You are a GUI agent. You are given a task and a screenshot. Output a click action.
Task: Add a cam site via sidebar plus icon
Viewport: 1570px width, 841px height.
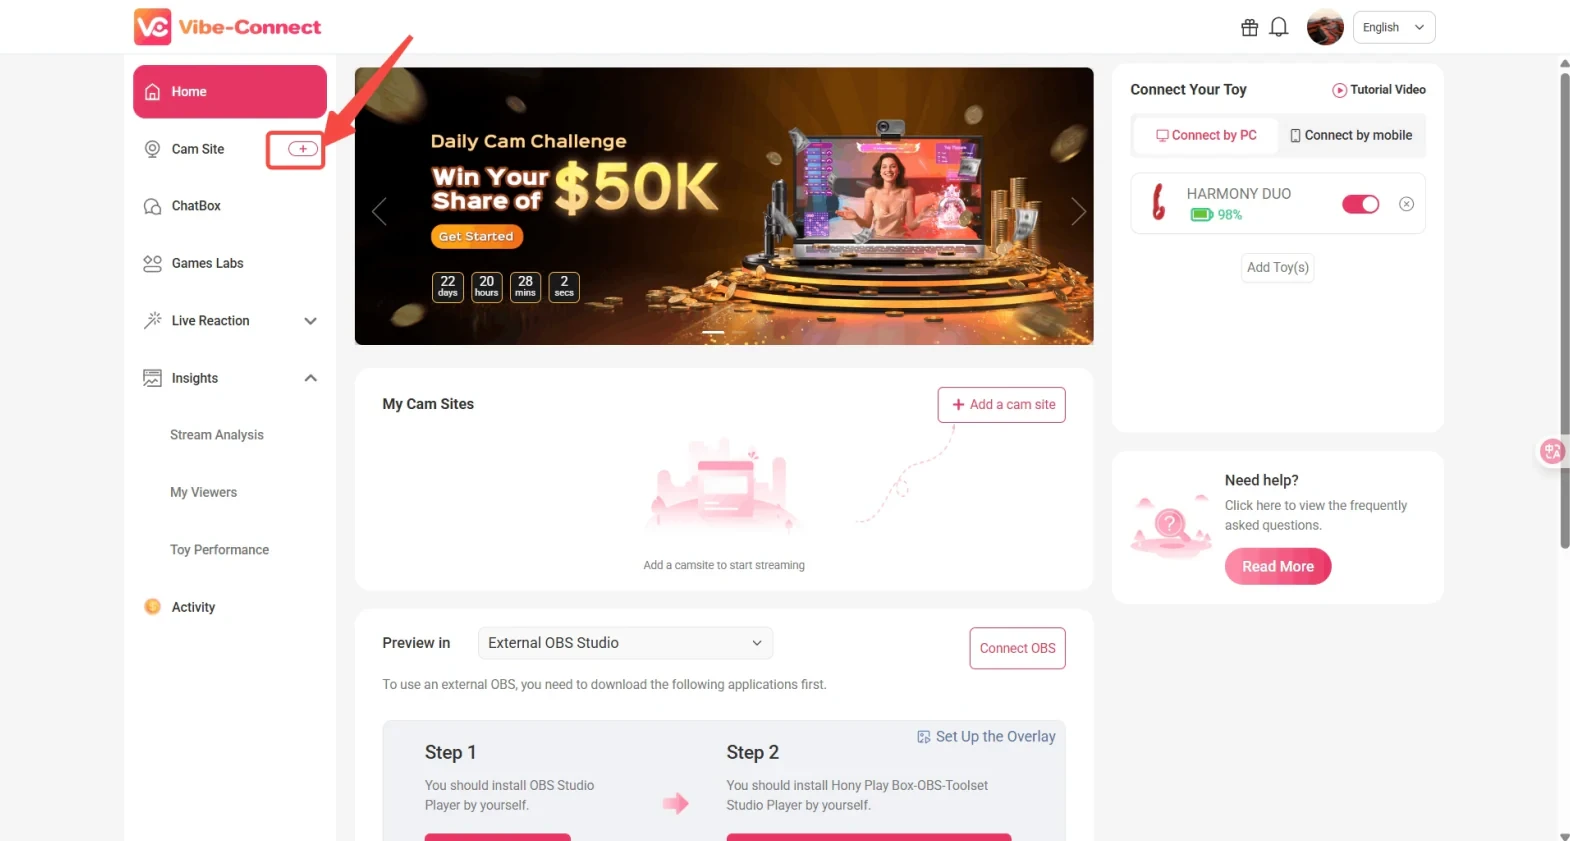[303, 149]
